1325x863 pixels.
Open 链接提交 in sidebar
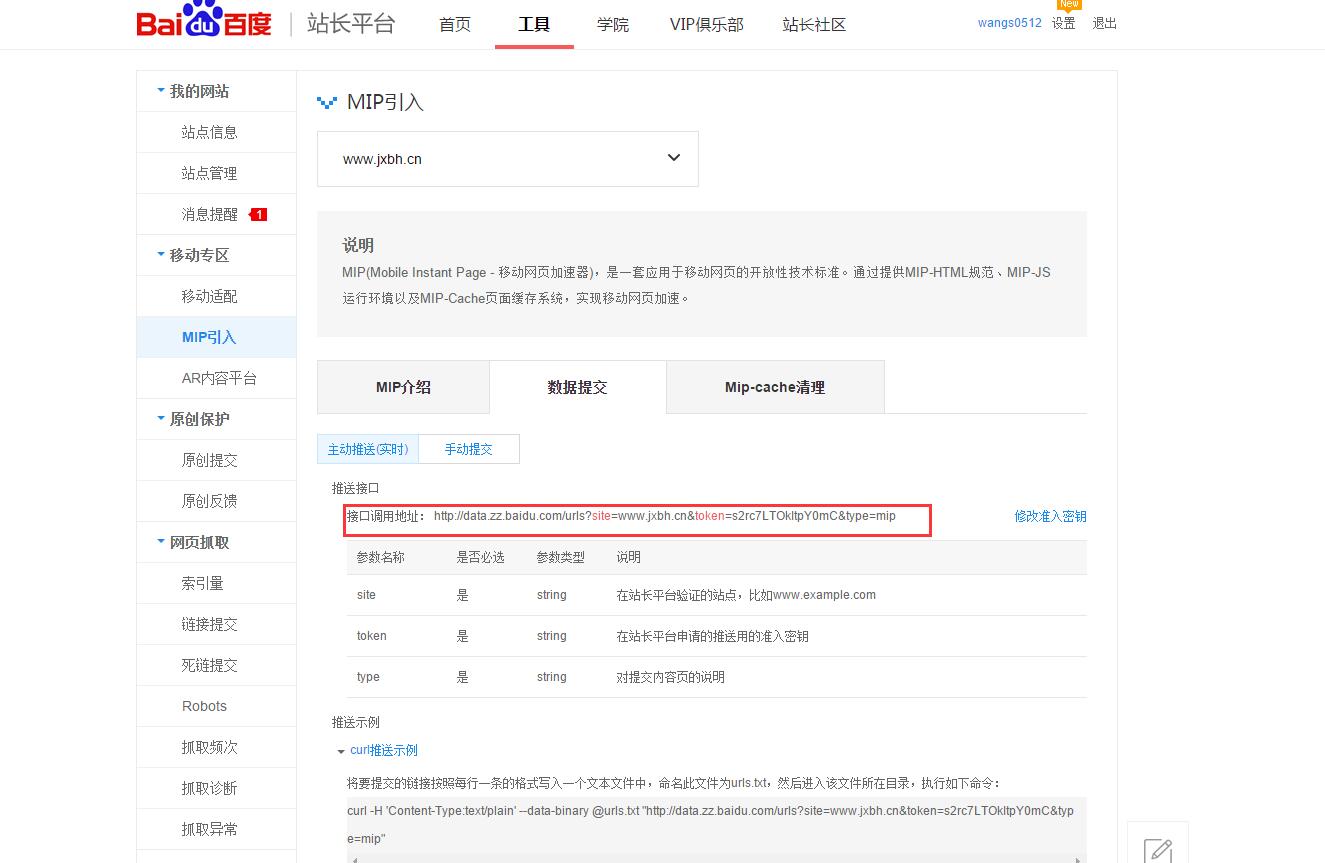tap(210, 624)
